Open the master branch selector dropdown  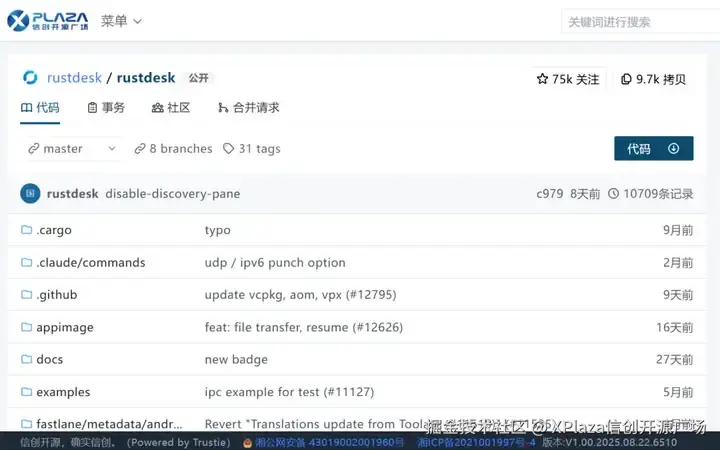pyautogui.click(x=72, y=149)
